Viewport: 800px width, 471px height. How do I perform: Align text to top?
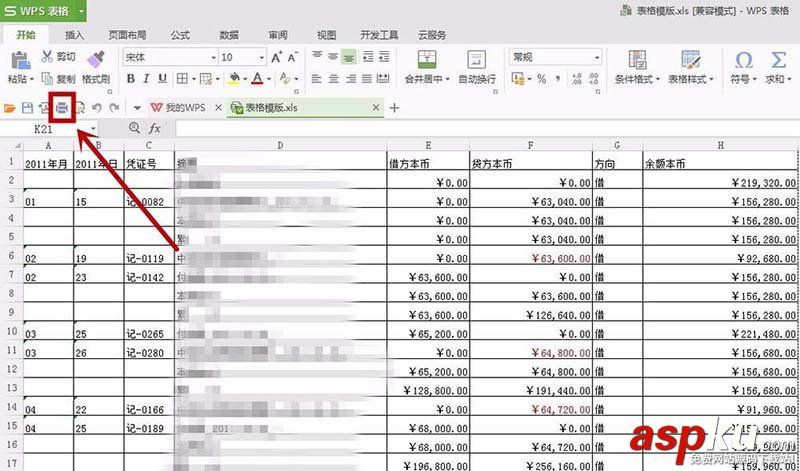(x=317, y=56)
